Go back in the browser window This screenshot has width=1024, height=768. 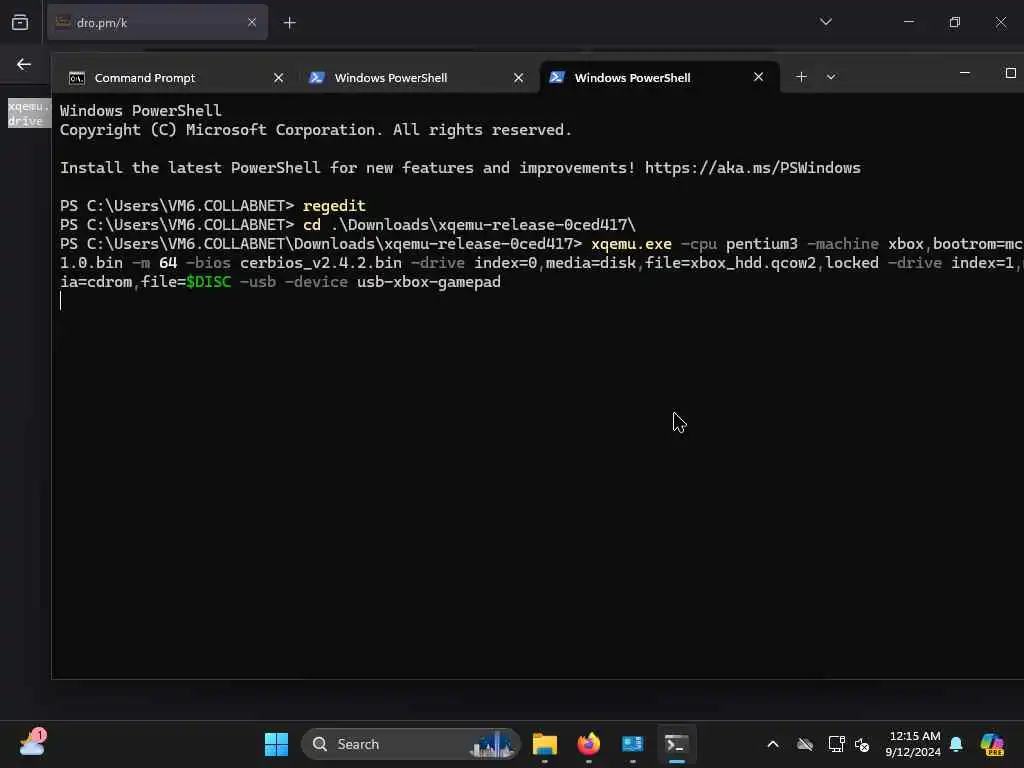coord(24,64)
